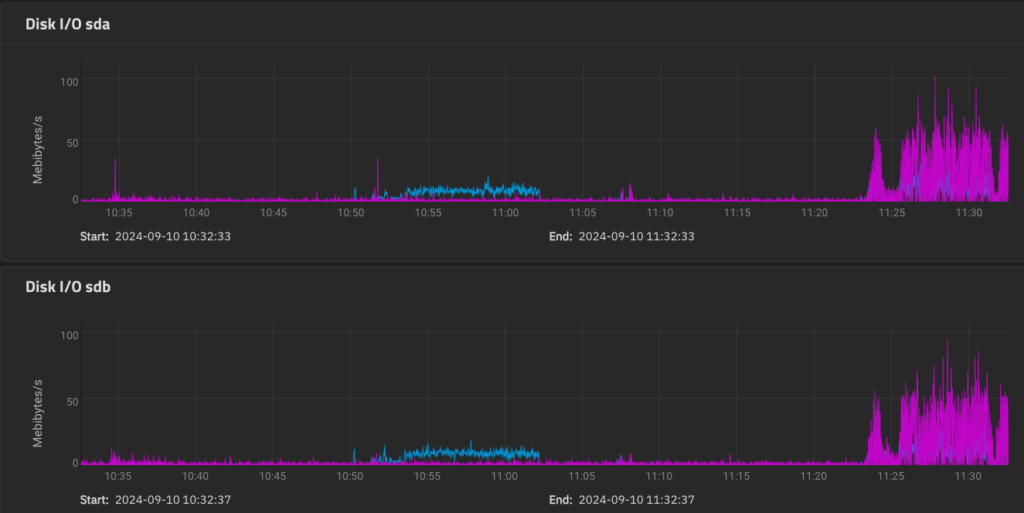This screenshot has width=1024, height=513.
Task: Click the Mebibytes/s axis title on sda chart
Action: click(x=38, y=150)
